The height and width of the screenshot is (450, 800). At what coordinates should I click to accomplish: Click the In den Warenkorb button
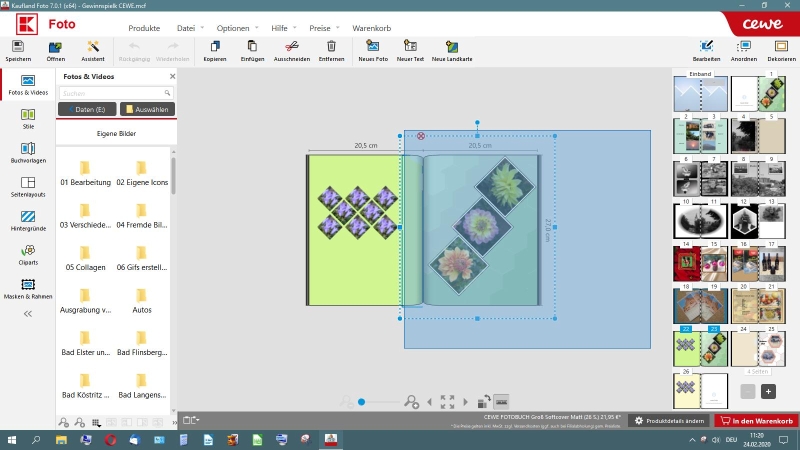point(755,421)
